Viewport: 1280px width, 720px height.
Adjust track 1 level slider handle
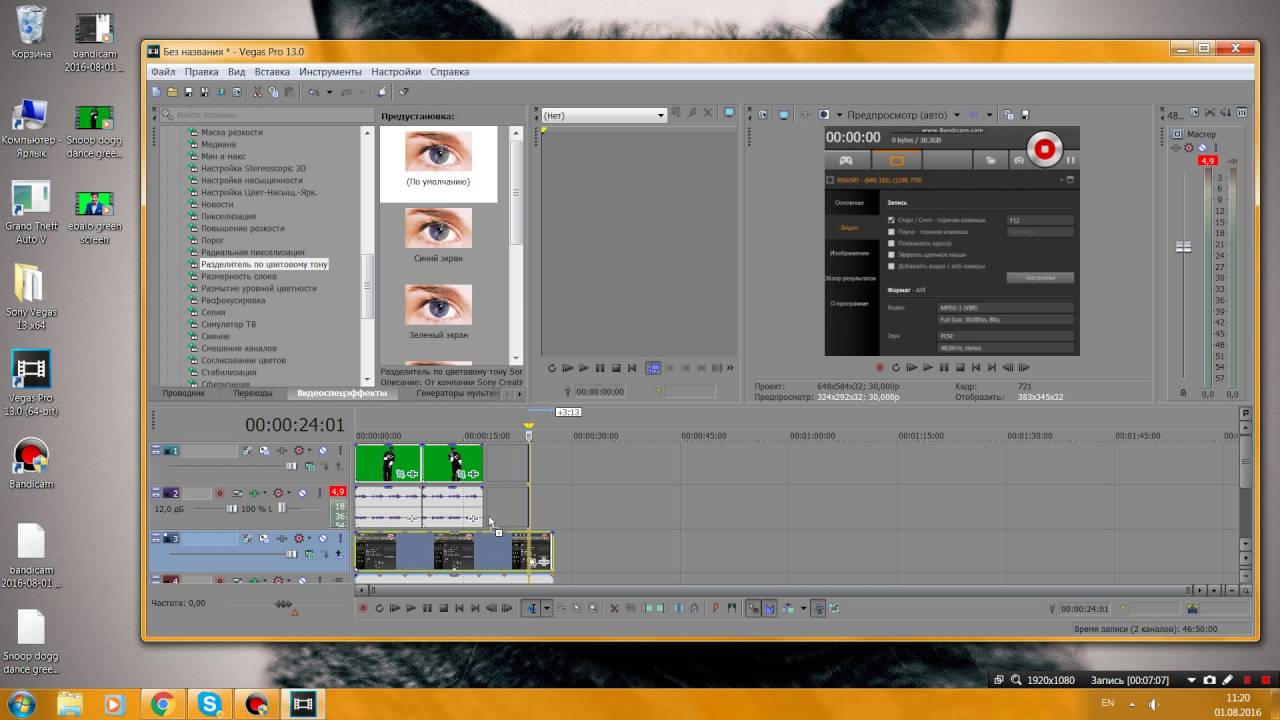coord(292,466)
